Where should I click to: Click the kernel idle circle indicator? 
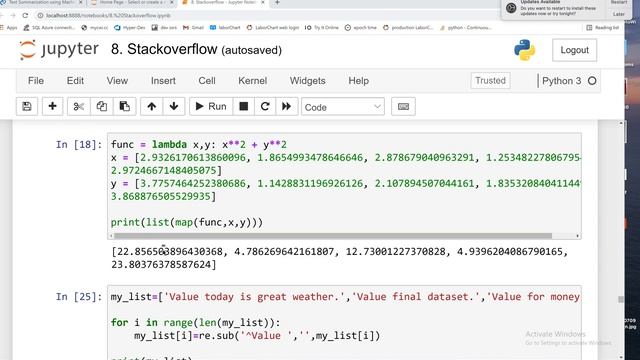(x=592, y=81)
